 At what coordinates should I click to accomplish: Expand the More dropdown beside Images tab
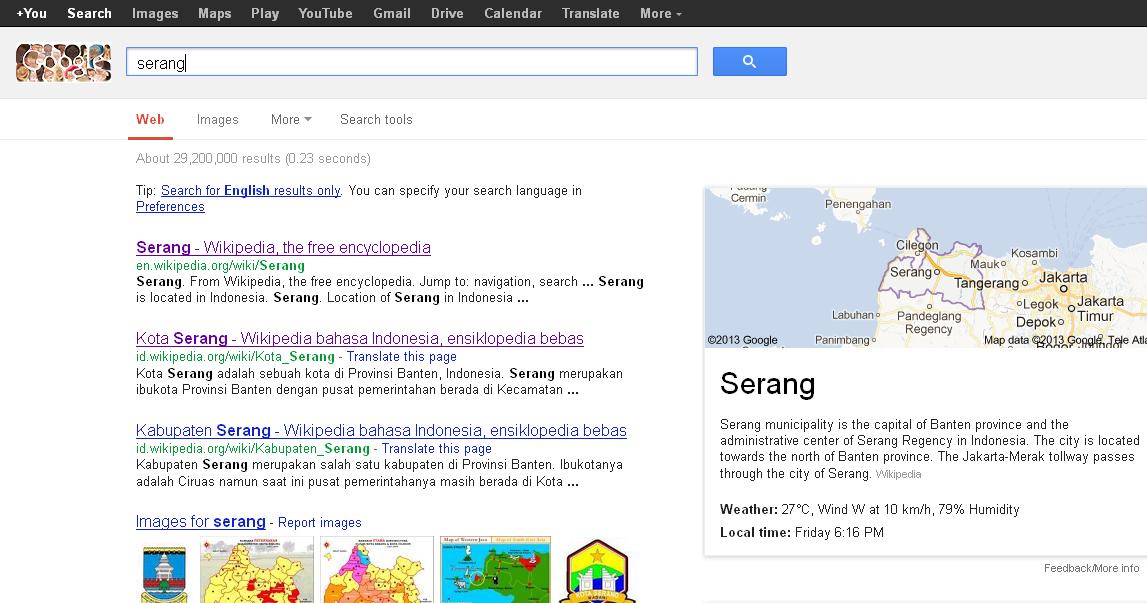pyautogui.click(x=291, y=119)
